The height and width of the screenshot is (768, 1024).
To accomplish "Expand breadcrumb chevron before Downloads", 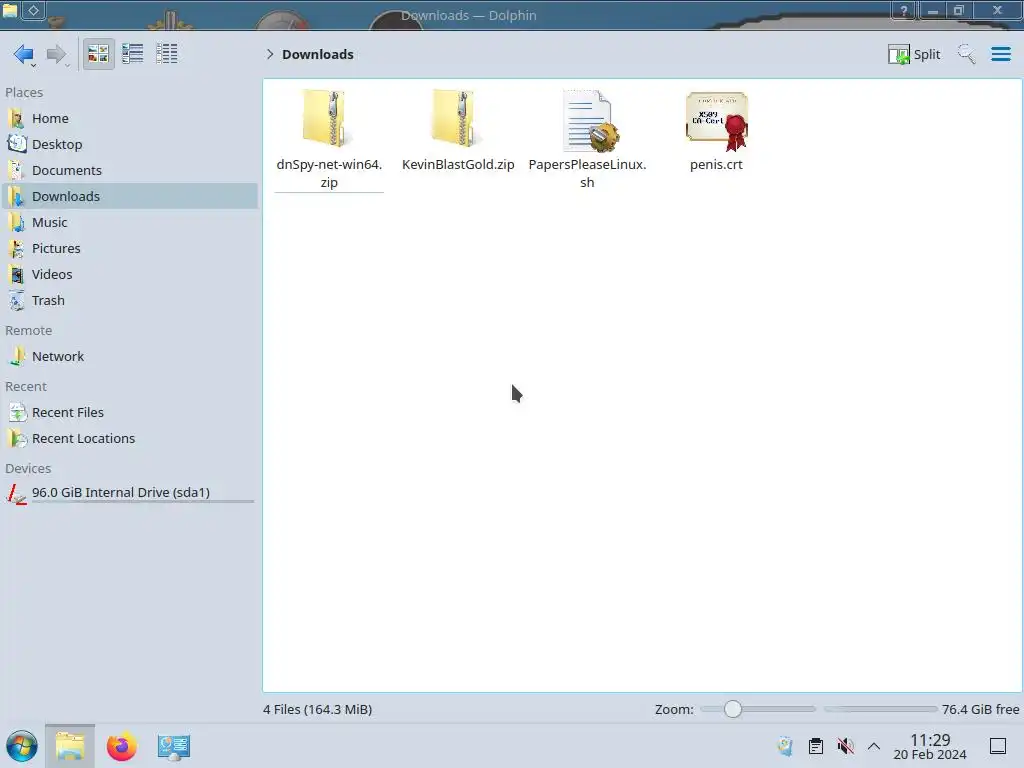I will coord(270,54).
